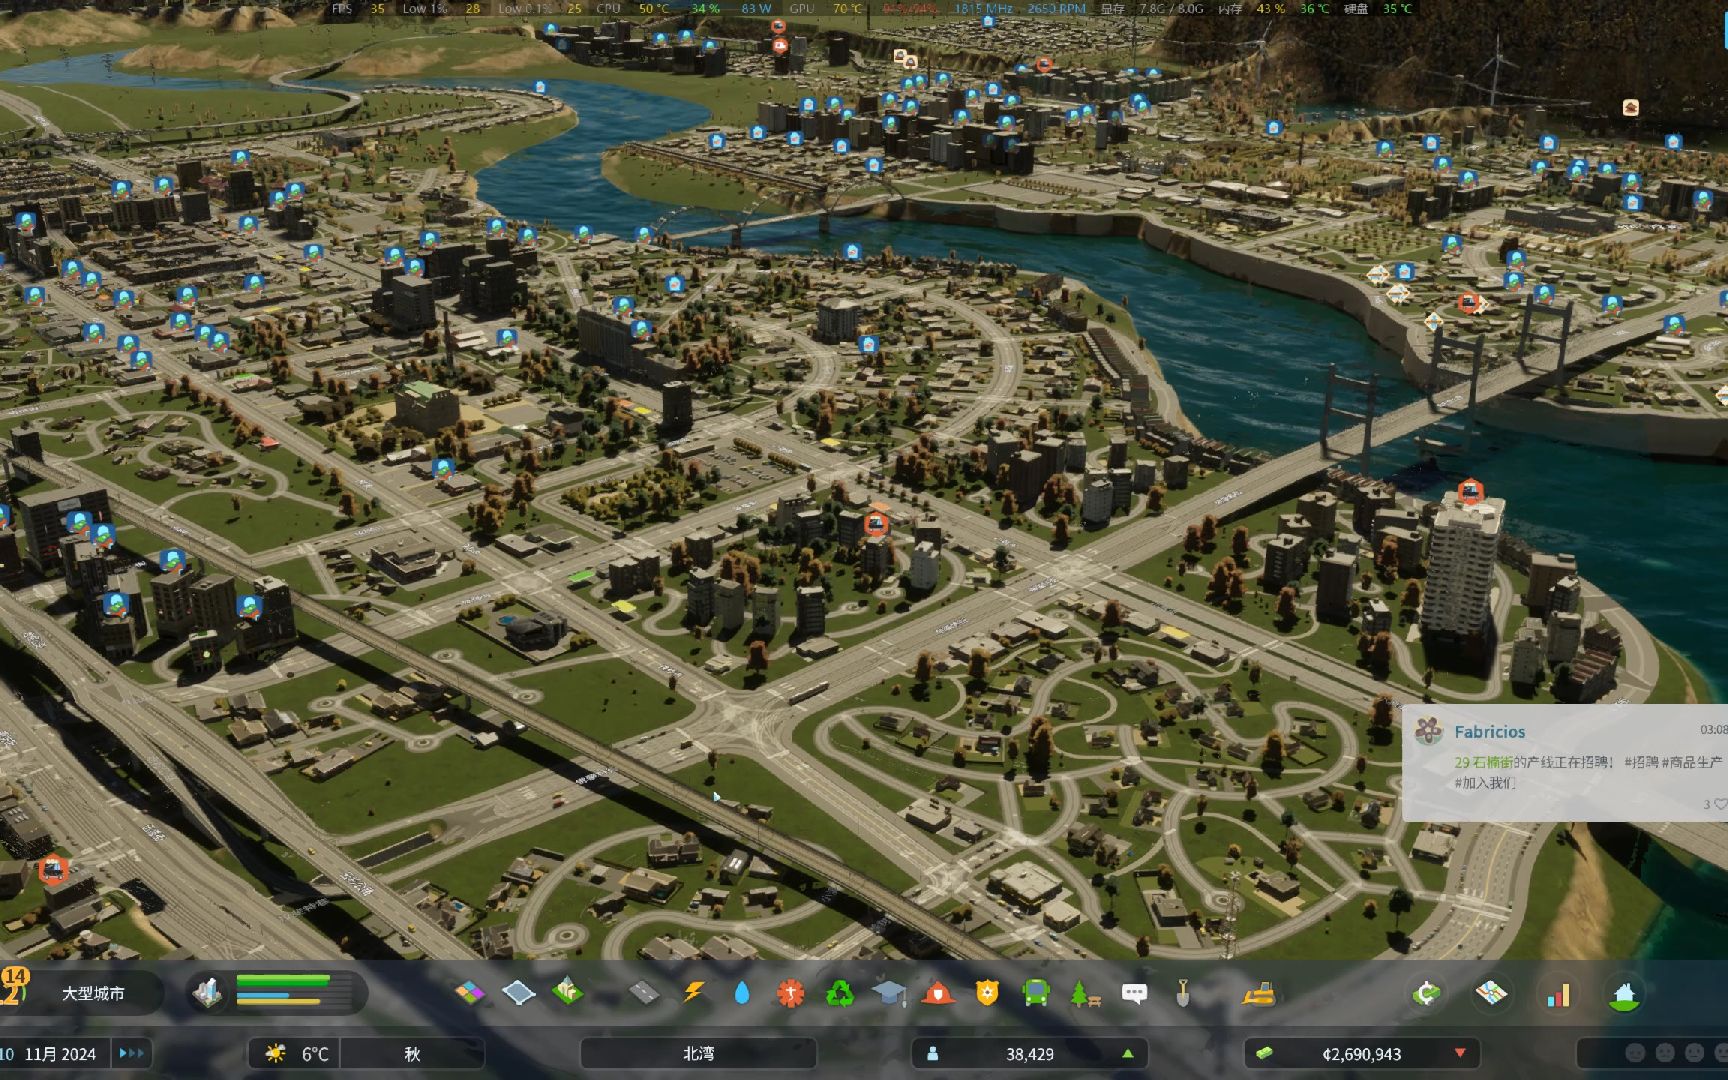Open the Districts and areas tool

[519, 993]
